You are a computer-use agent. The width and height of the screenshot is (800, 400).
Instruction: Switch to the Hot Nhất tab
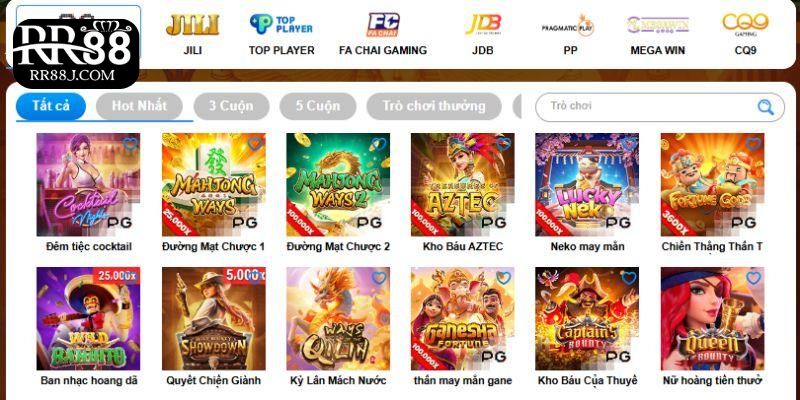tap(139, 106)
